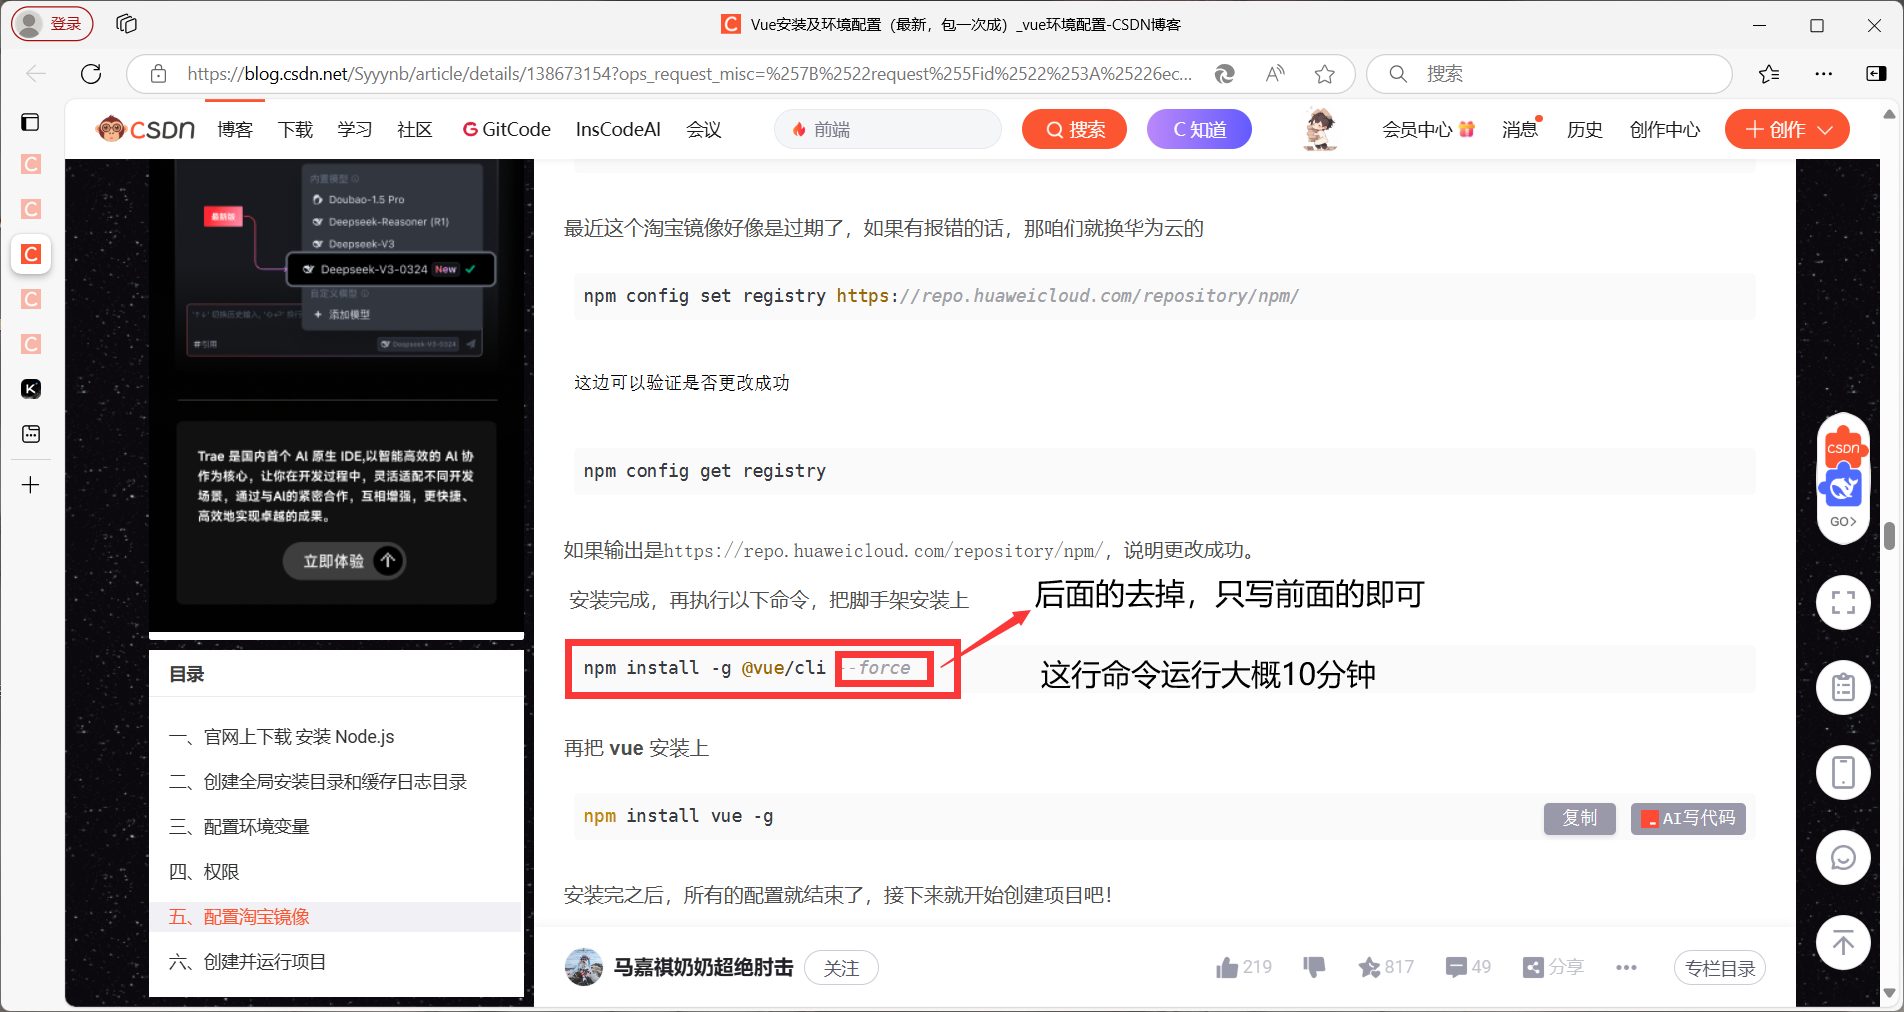The height and width of the screenshot is (1012, 1904).
Task: Open browser settings and more menu
Action: point(1824,74)
